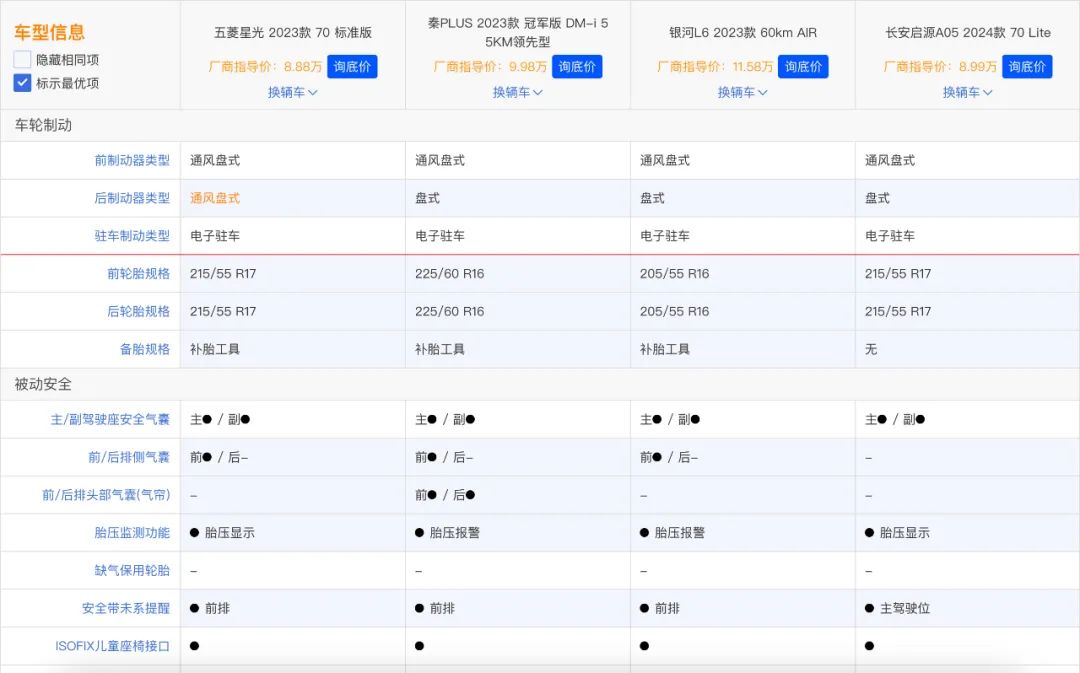Image resolution: width=1080 pixels, height=673 pixels.
Task: Open the 银河L6 2023款 60km AIR title
Action: [x=742, y=32]
